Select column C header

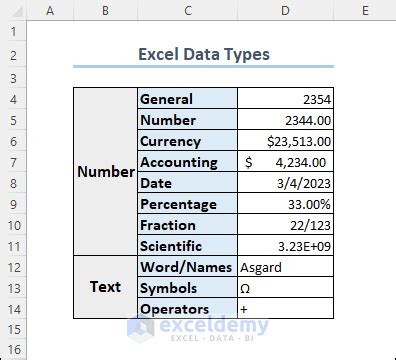(x=188, y=10)
